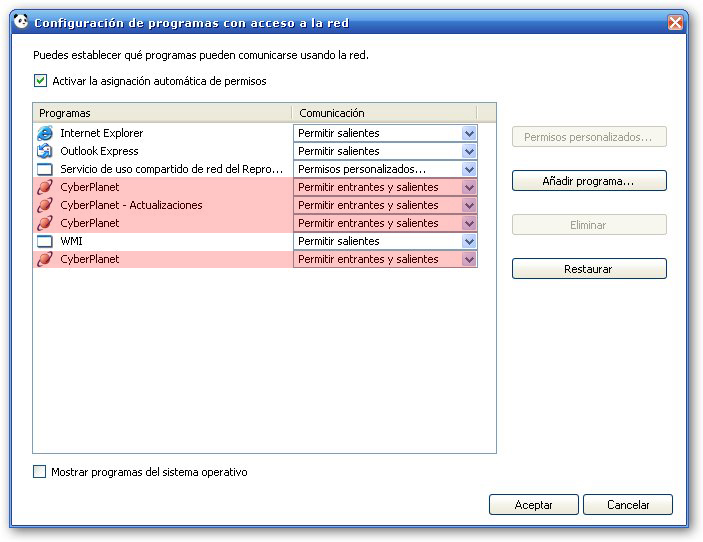The width and height of the screenshot is (703, 542).
Task: Click planet icon of CyberPlanet row below WMI
Action: [45, 259]
